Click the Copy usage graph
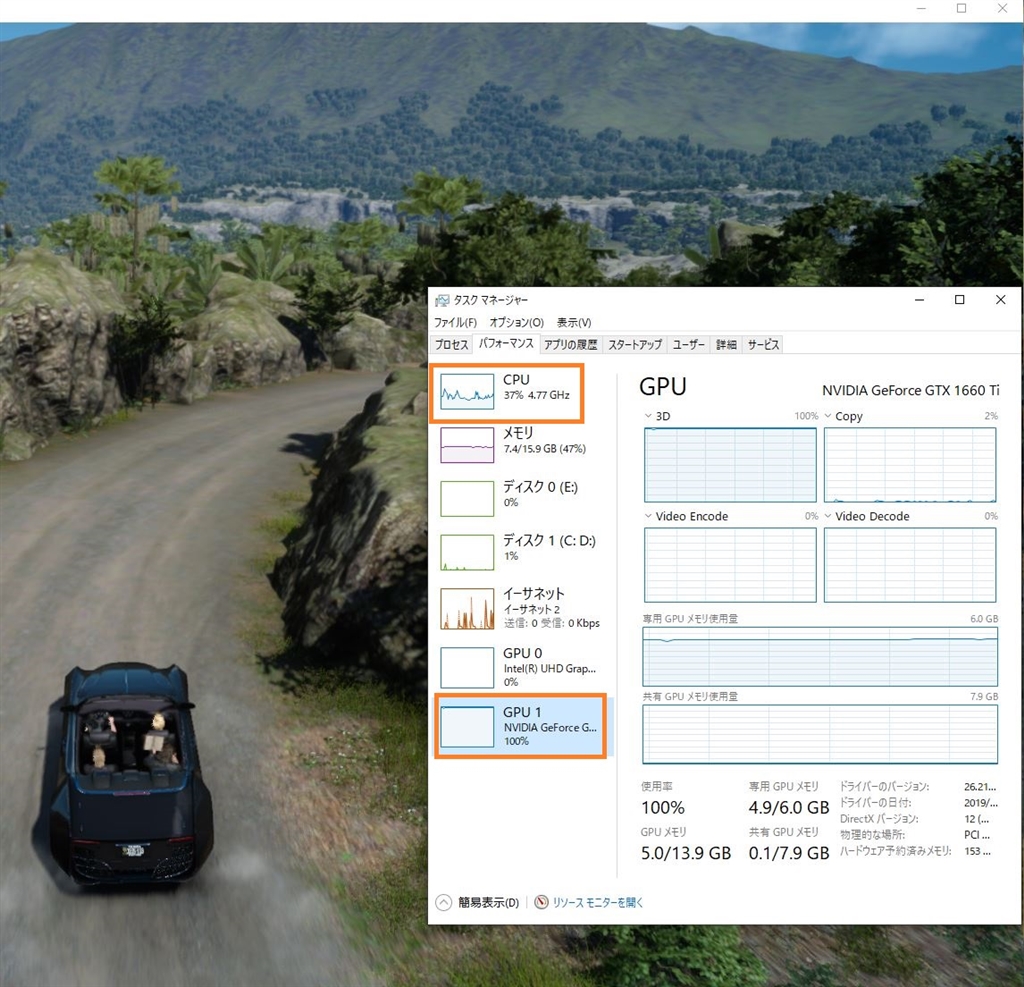This screenshot has height=987, width=1024. coord(910,465)
